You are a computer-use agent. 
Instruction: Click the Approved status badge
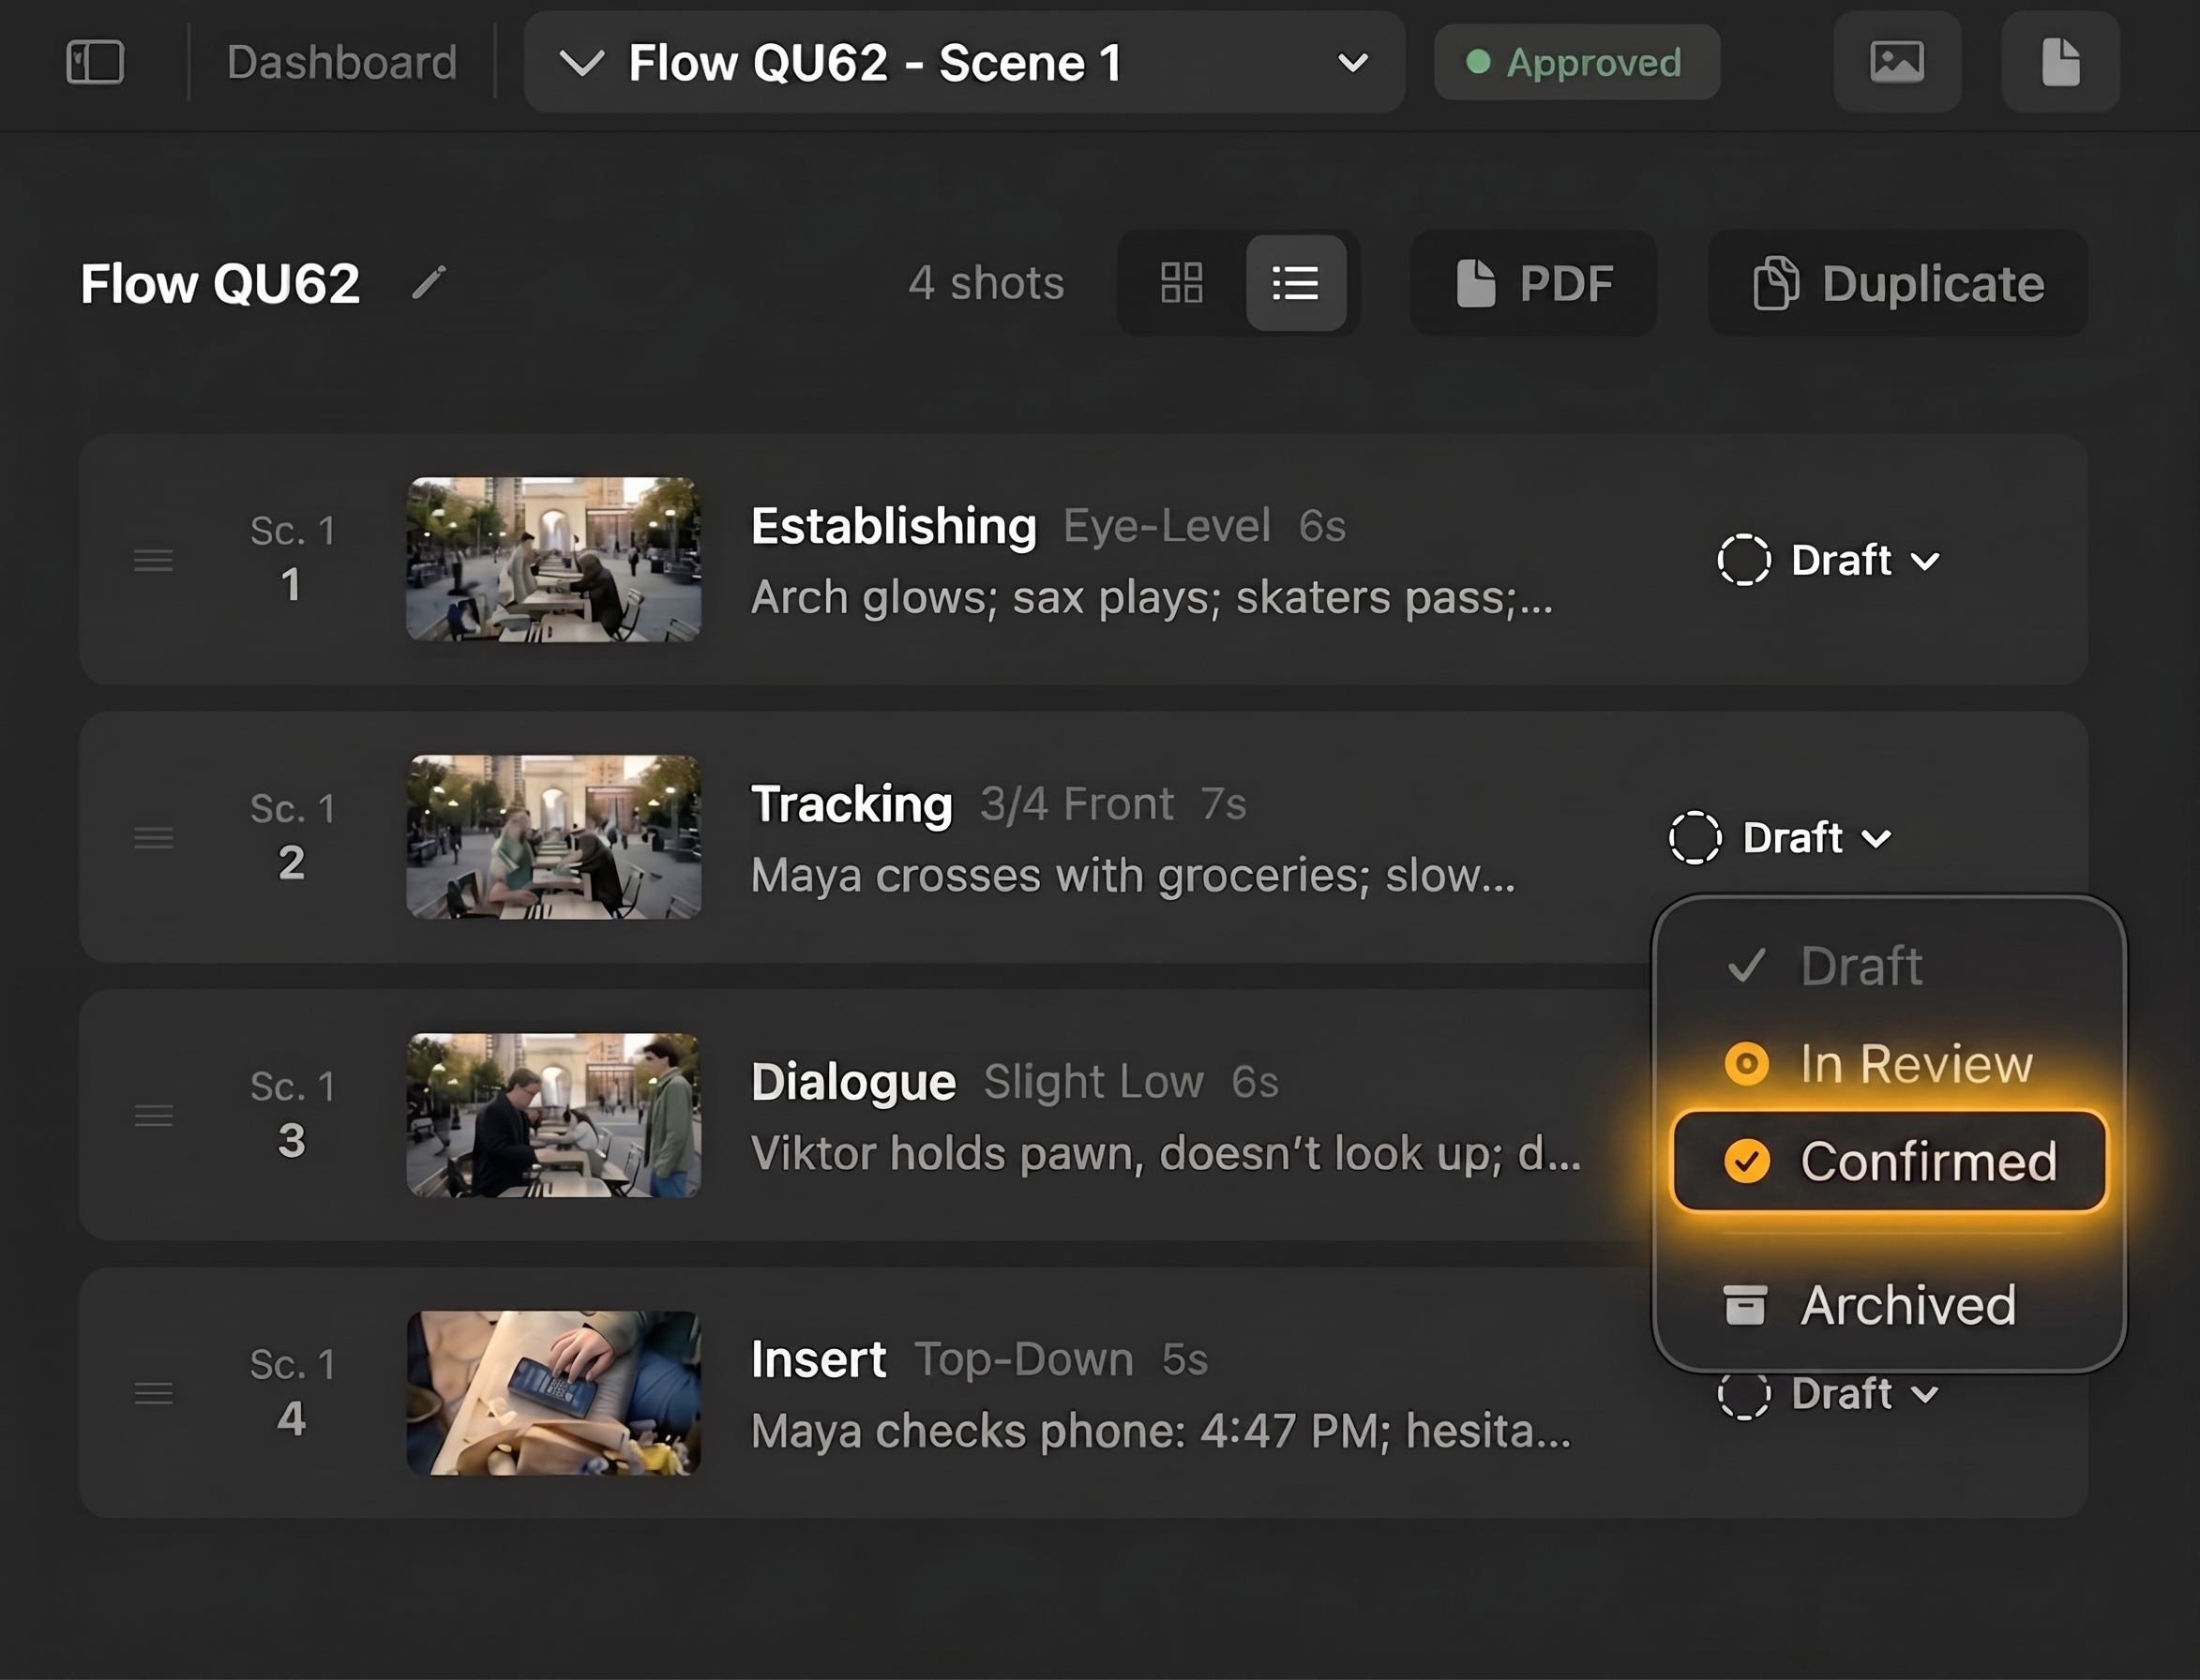point(1576,62)
